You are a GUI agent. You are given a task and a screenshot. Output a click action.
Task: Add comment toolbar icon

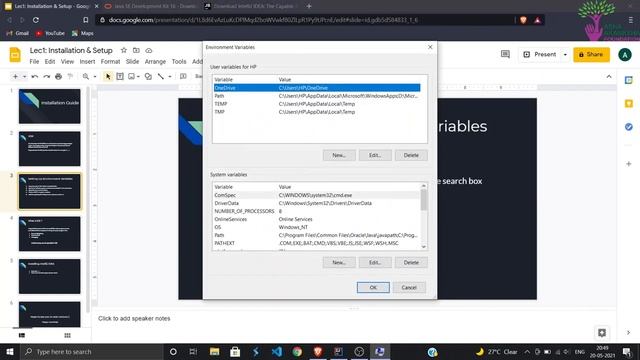[x=183, y=76]
